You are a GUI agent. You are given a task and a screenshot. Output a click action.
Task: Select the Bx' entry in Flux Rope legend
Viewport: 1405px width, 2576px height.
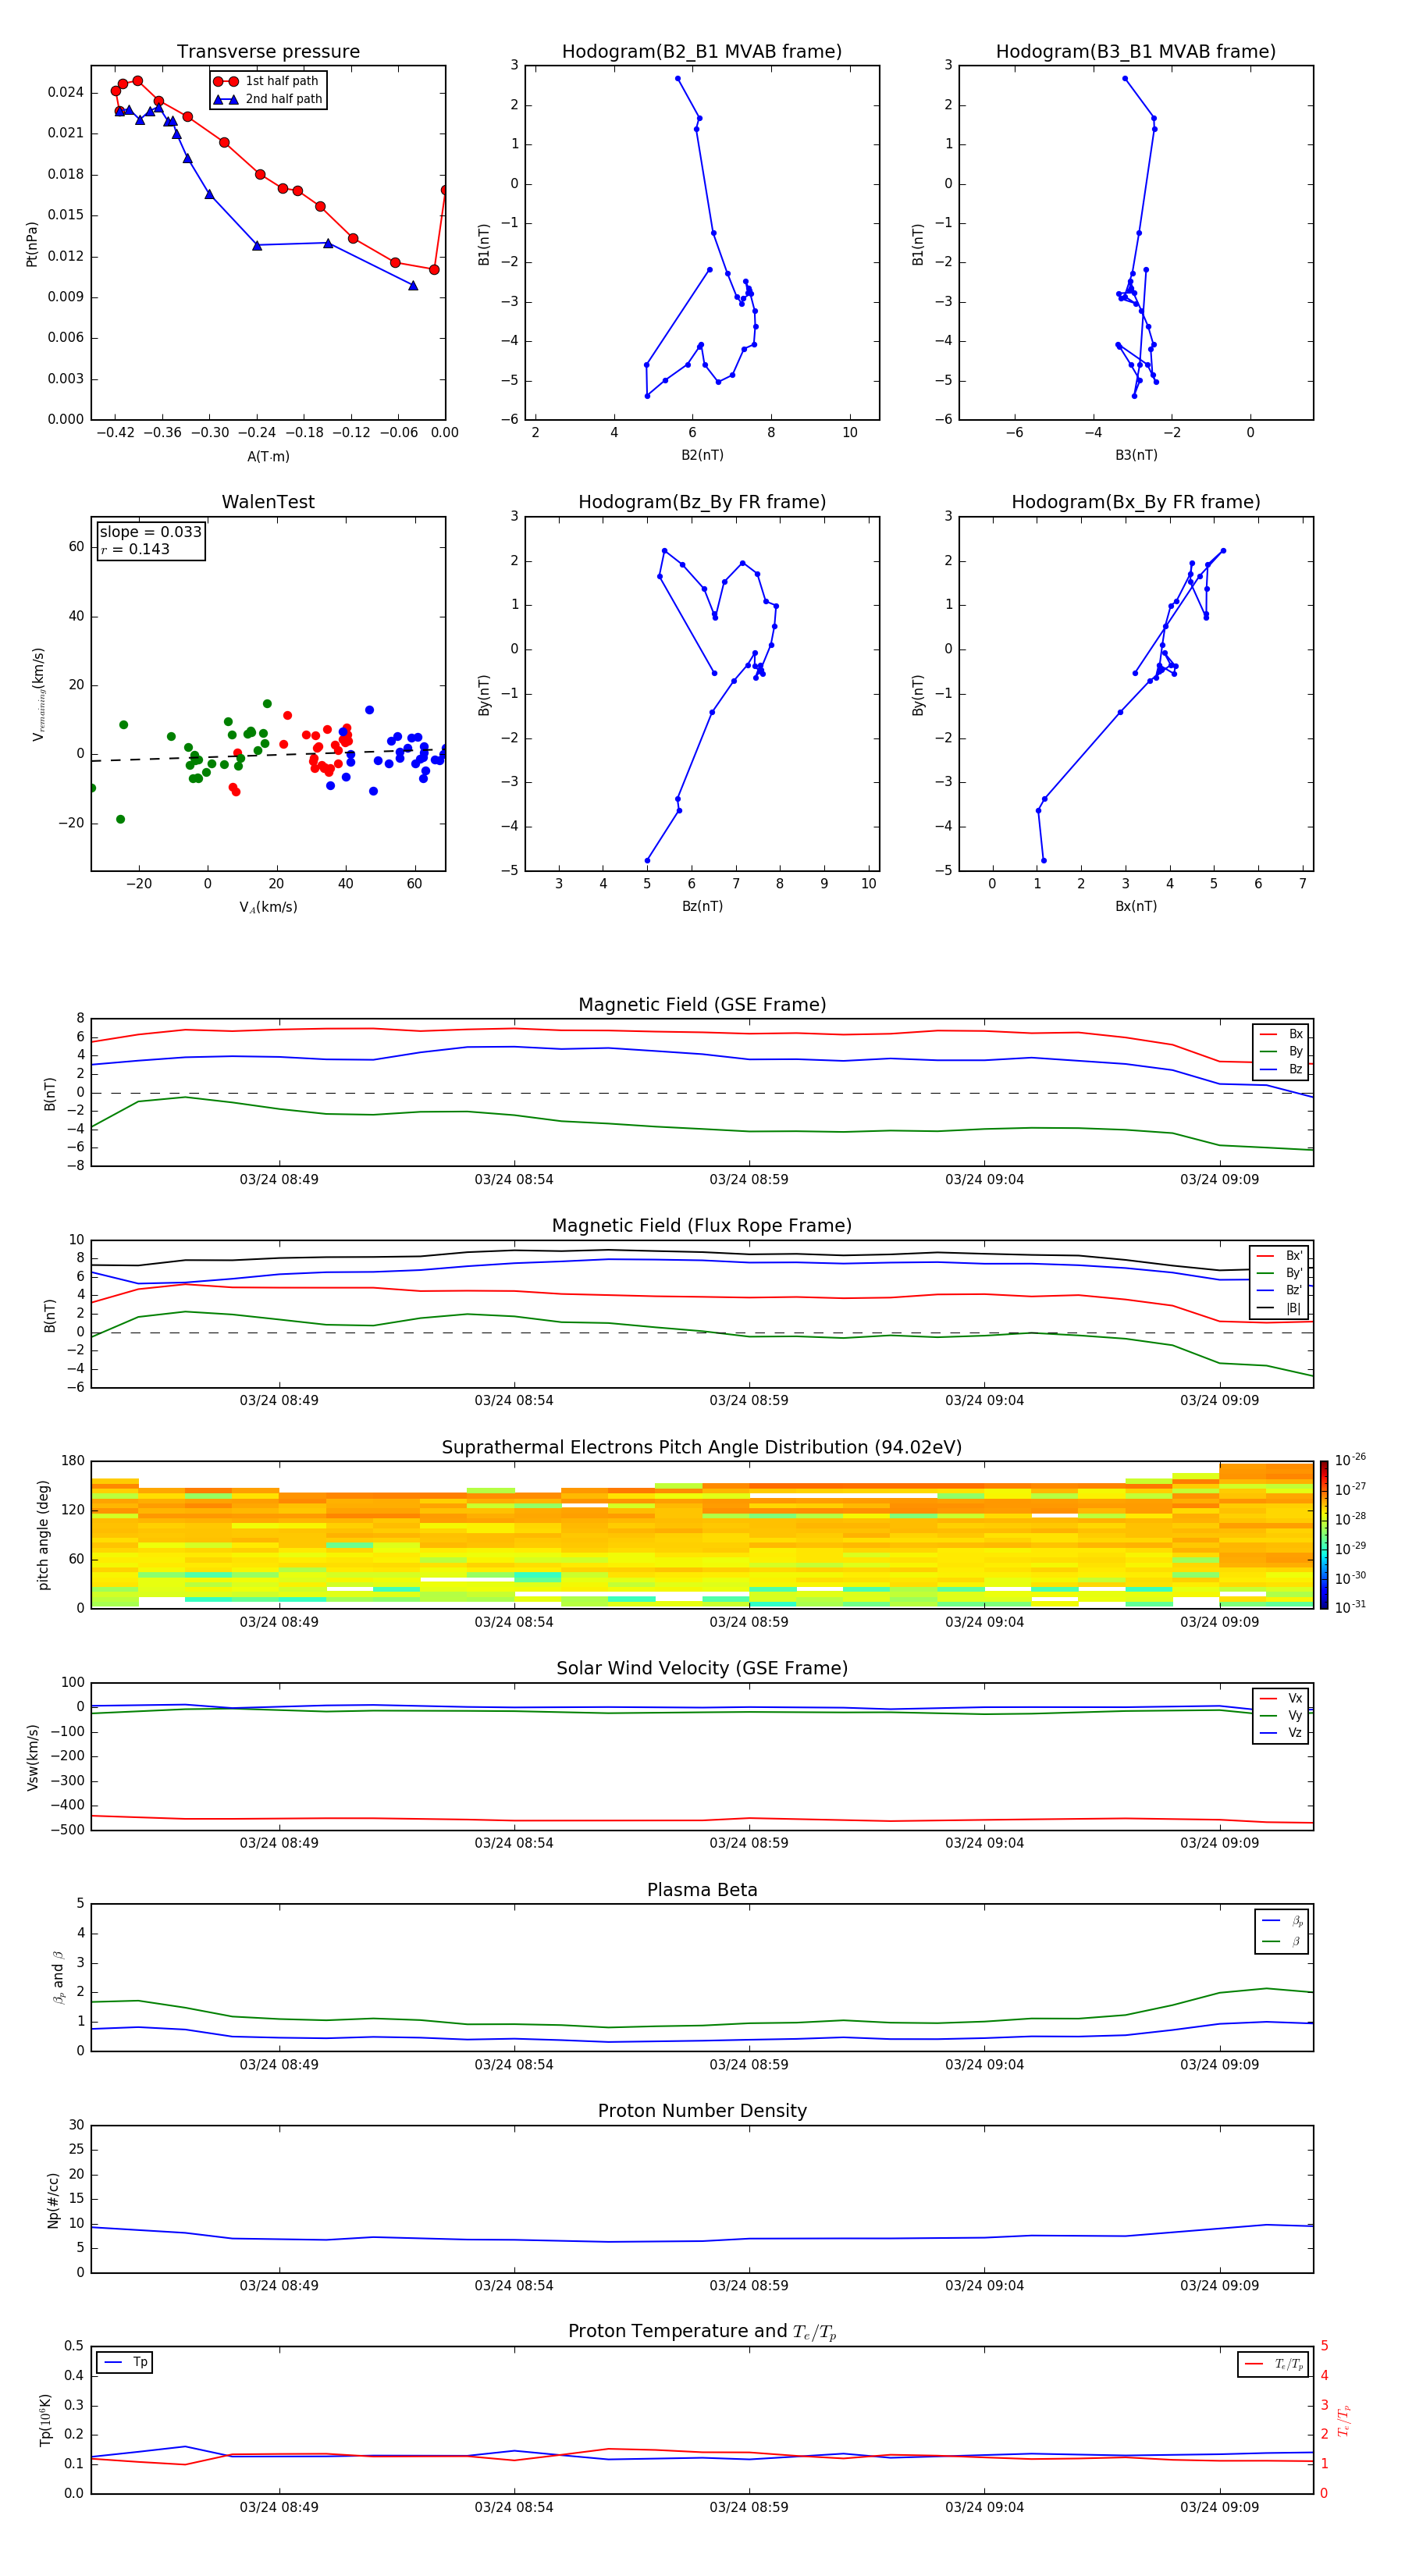(1279, 1256)
